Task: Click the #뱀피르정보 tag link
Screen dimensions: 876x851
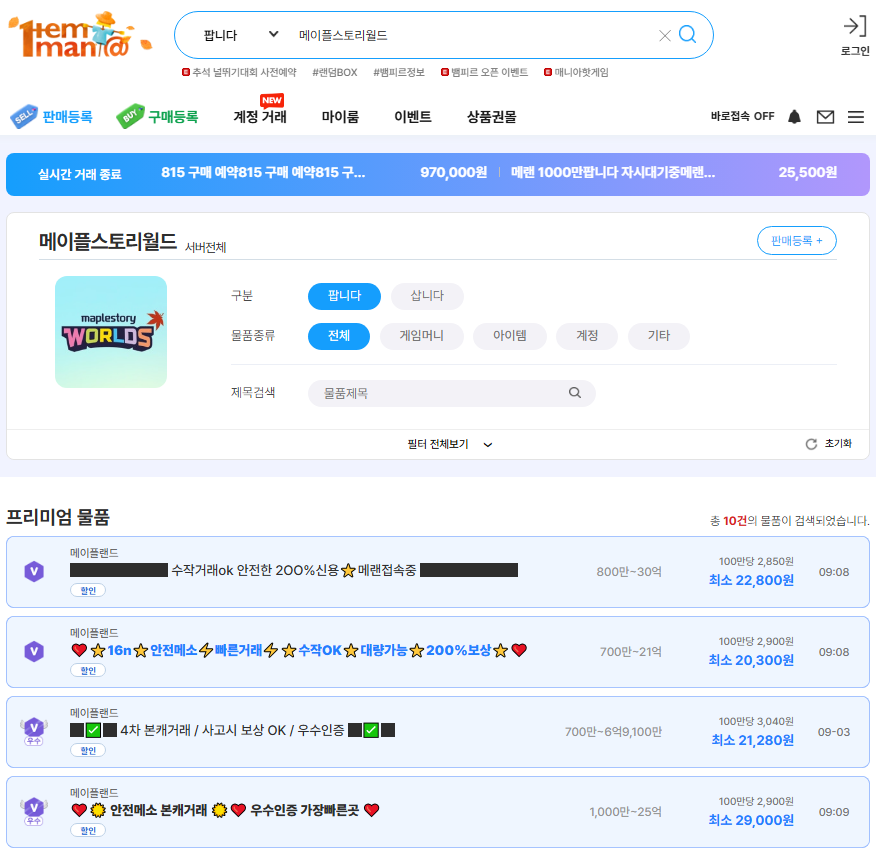Action: (x=399, y=72)
